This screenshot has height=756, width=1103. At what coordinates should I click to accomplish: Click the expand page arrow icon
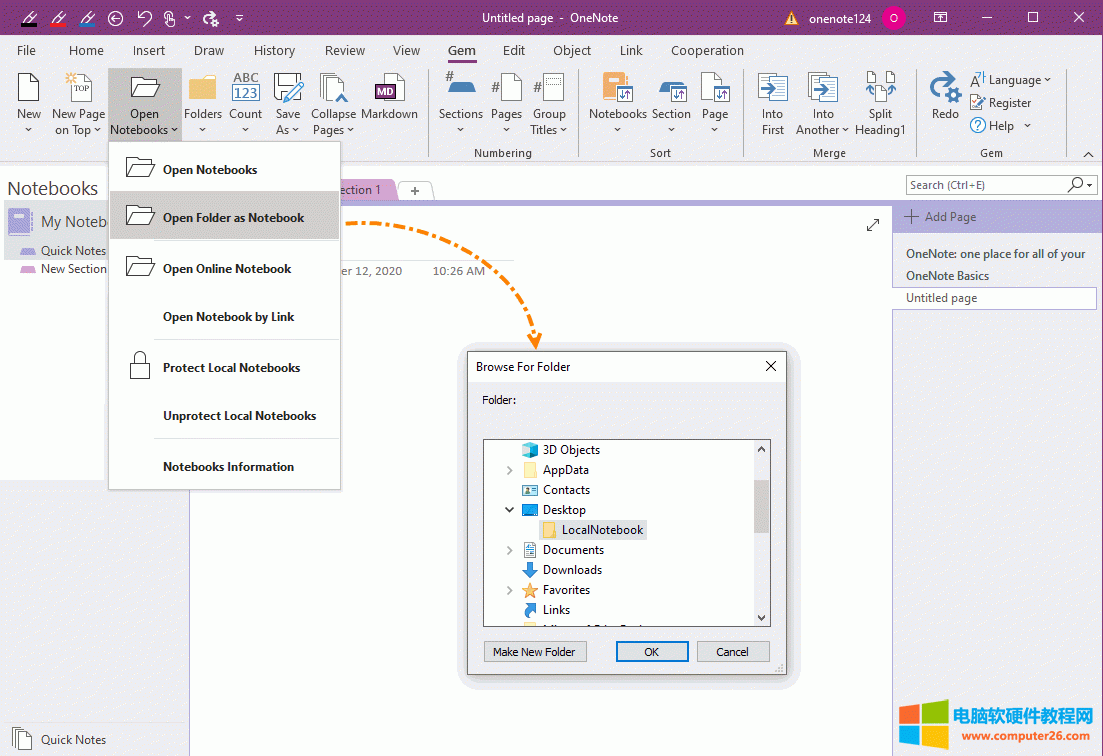(x=872, y=226)
